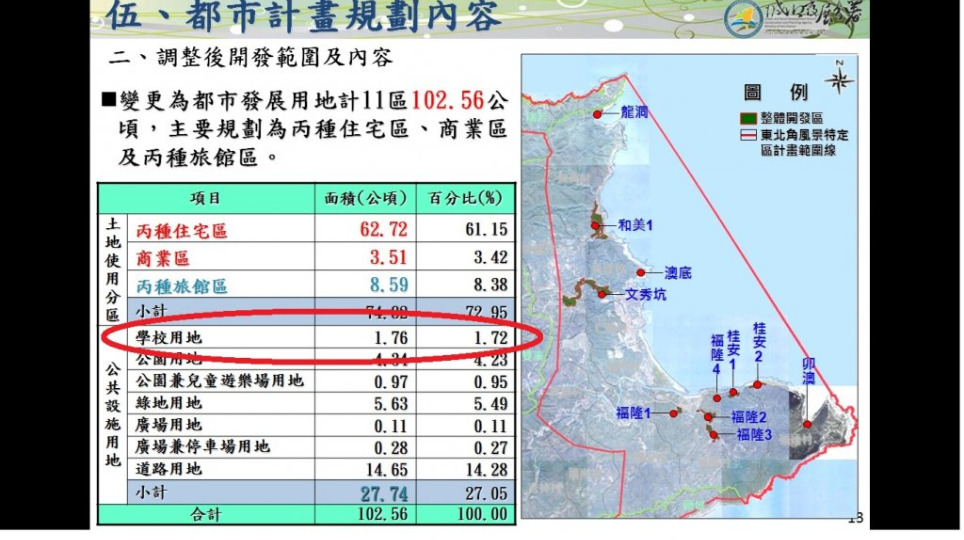Click the red line legend symbol

point(745,135)
